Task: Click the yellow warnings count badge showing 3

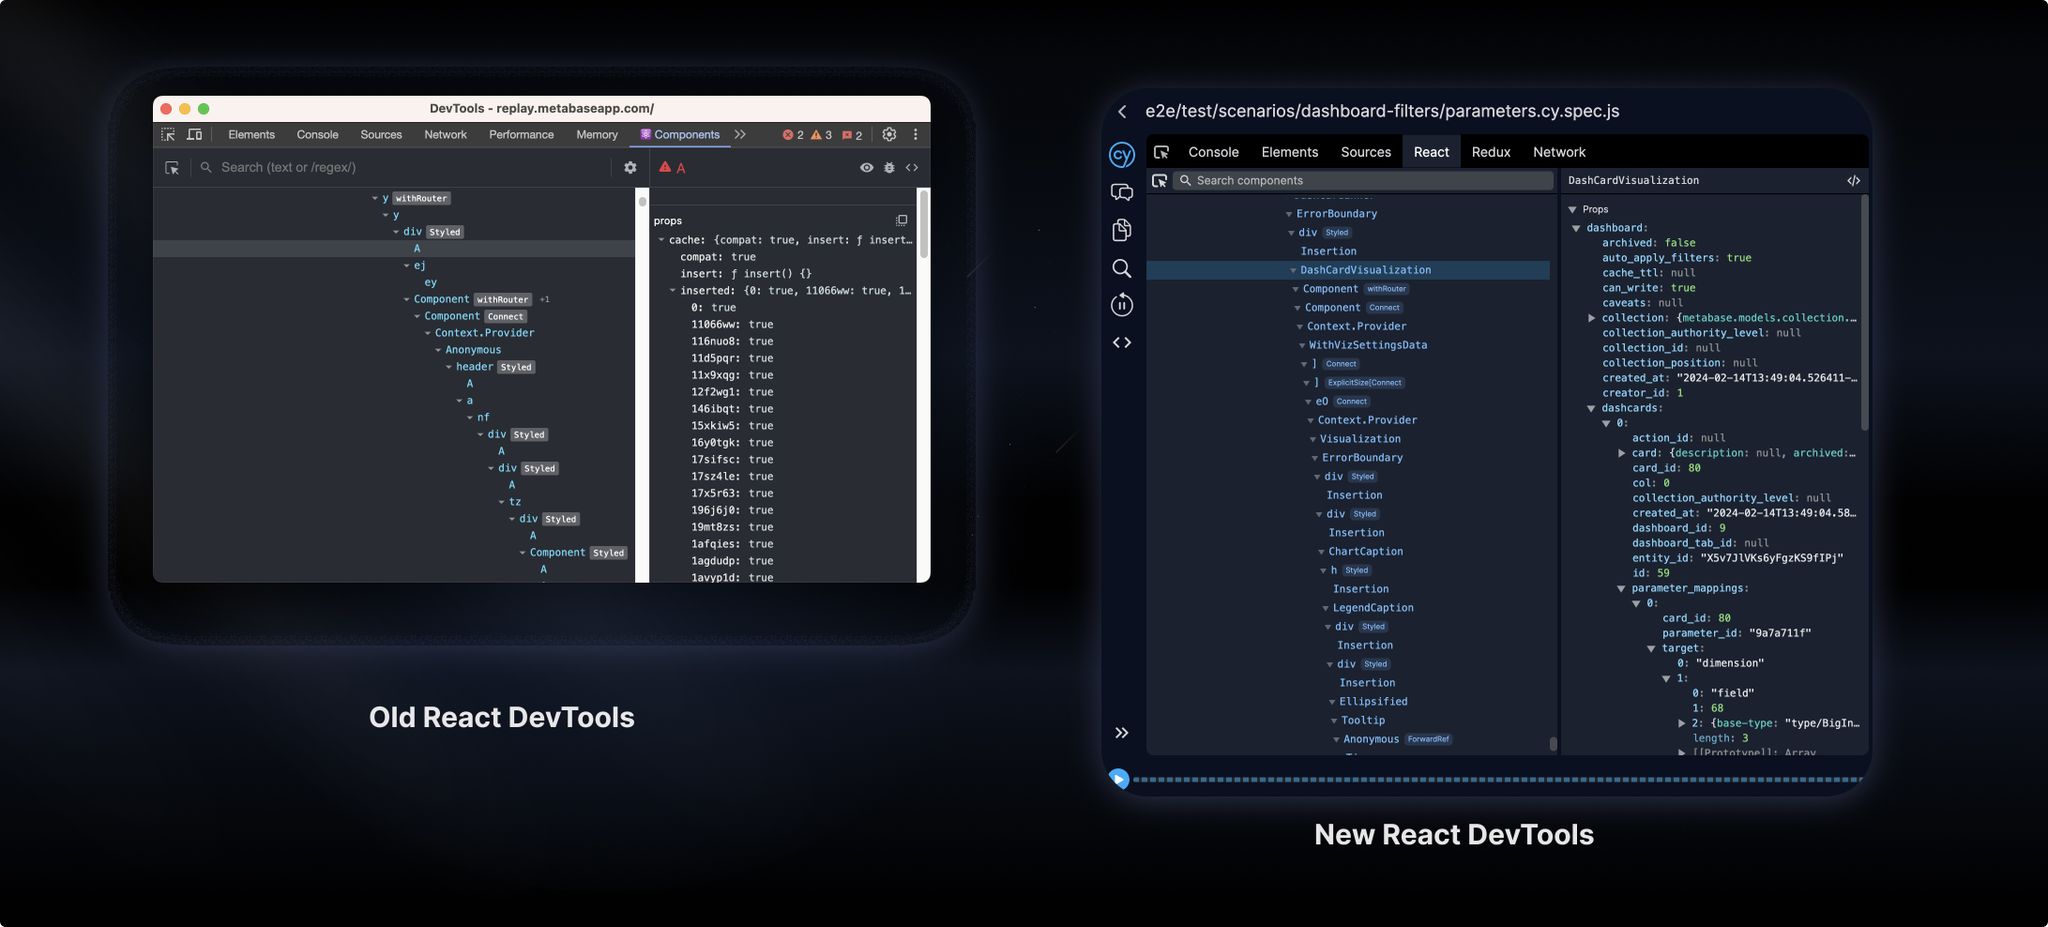Action: (x=821, y=135)
